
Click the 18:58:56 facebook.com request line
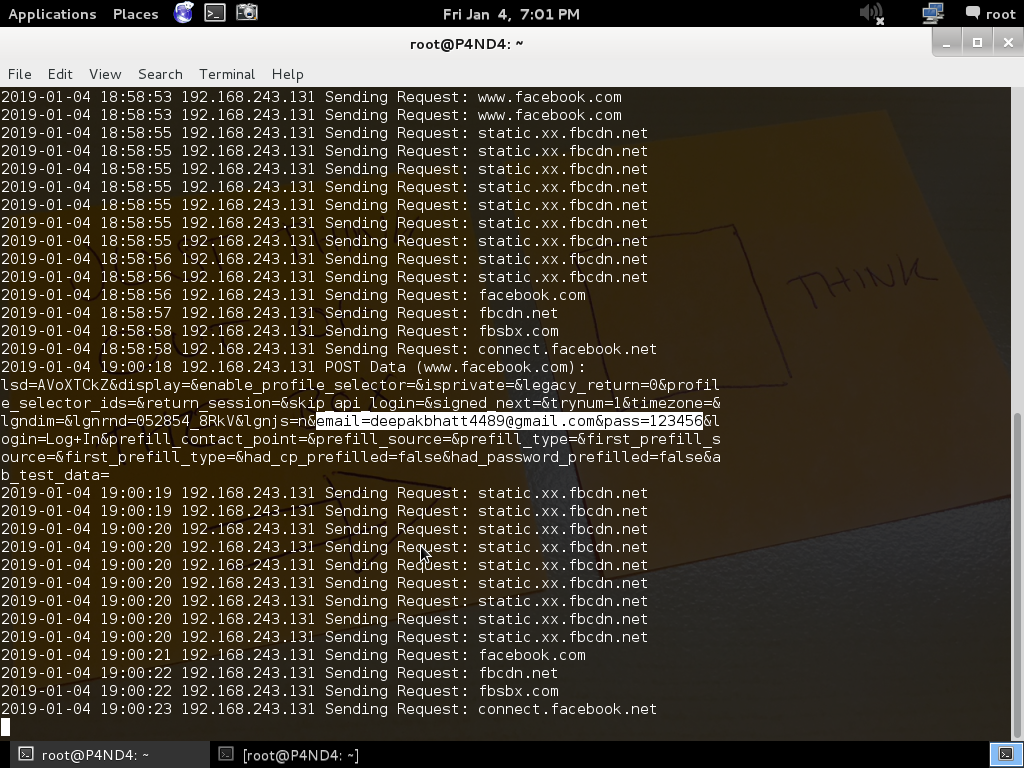[x=293, y=295]
